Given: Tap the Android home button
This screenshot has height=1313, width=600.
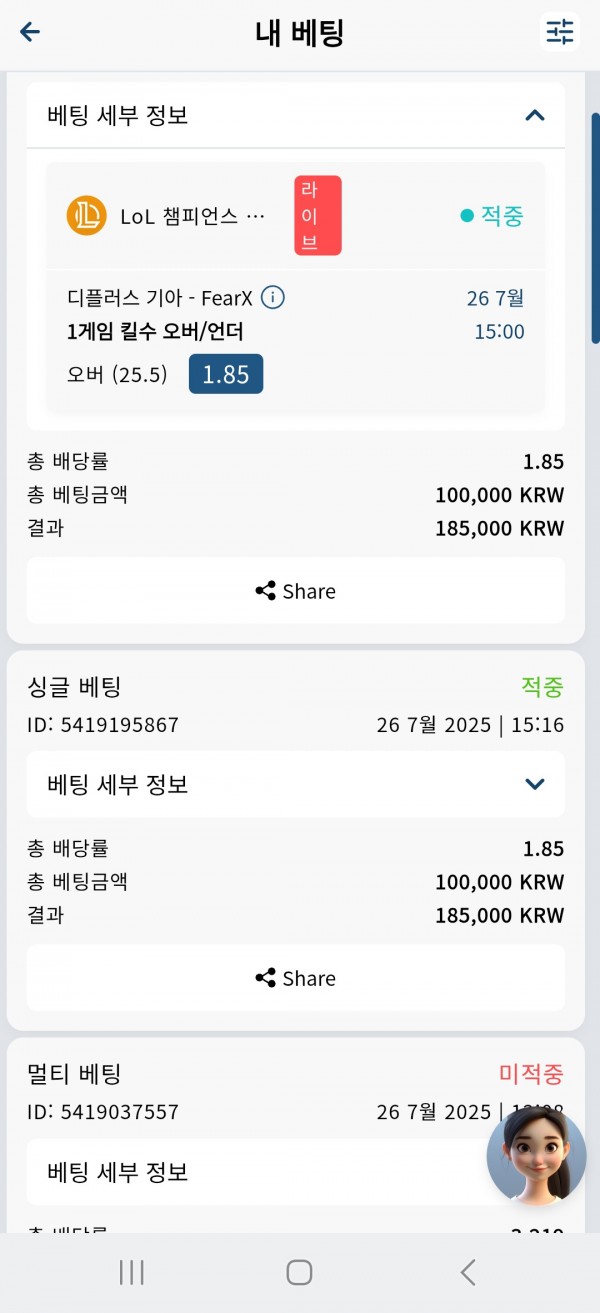Looking at the screenshot, I should (x=299, y=1272).
